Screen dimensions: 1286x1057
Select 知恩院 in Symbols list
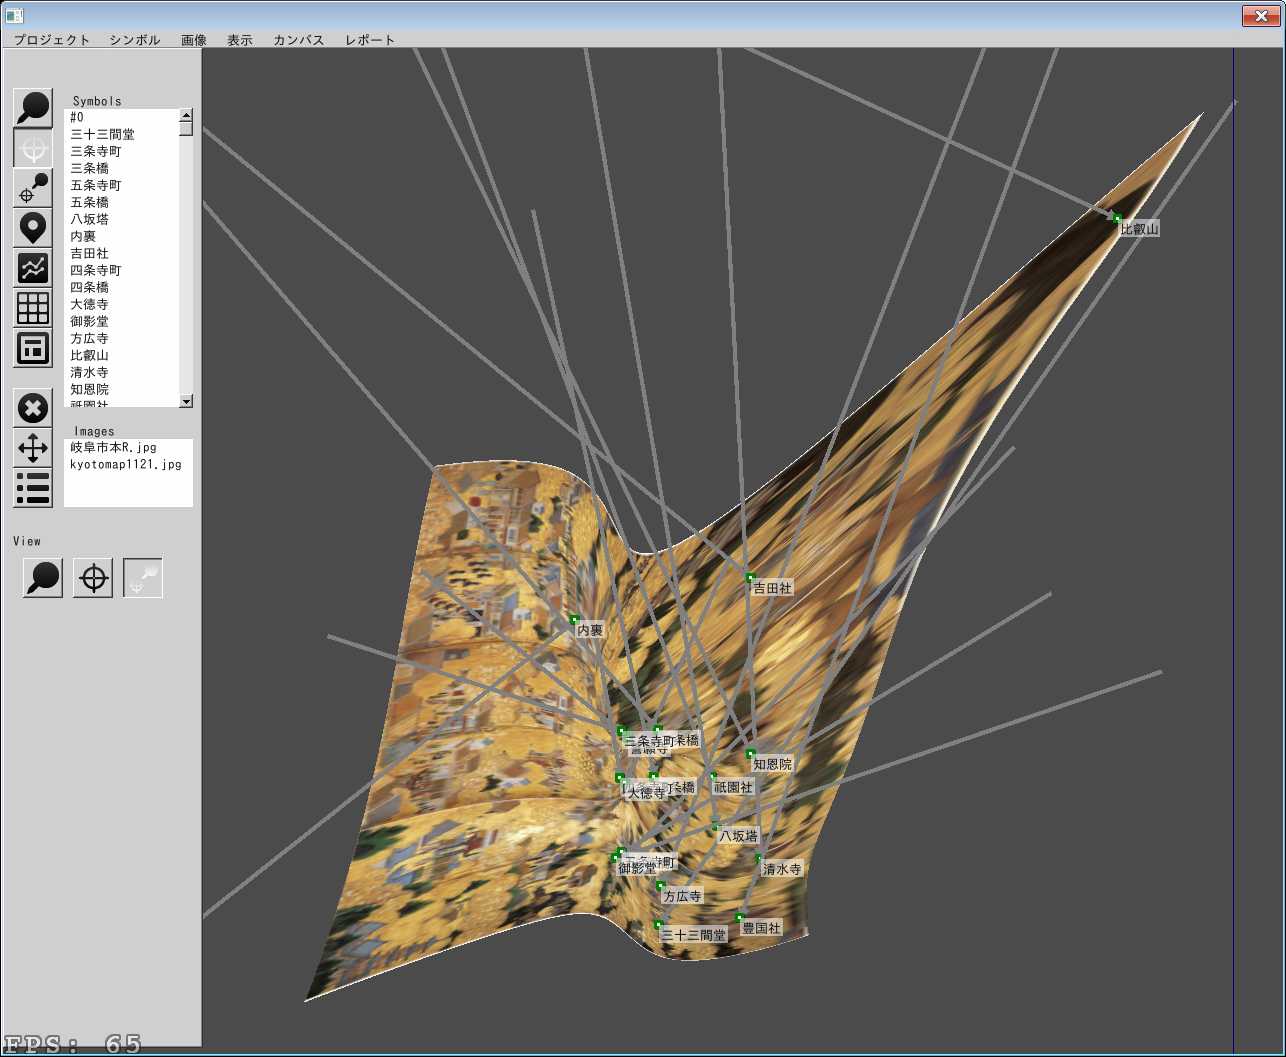121,389
